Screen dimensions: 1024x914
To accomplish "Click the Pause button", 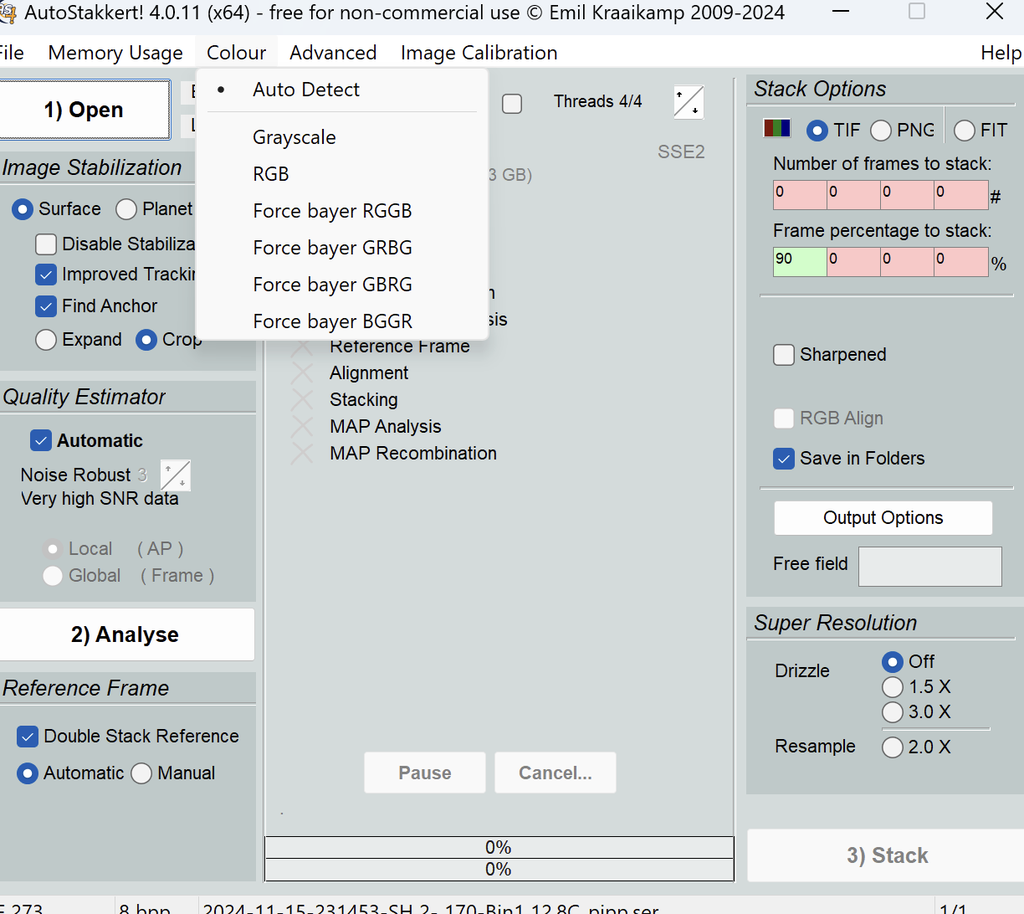I will click(x=424, y=772).
